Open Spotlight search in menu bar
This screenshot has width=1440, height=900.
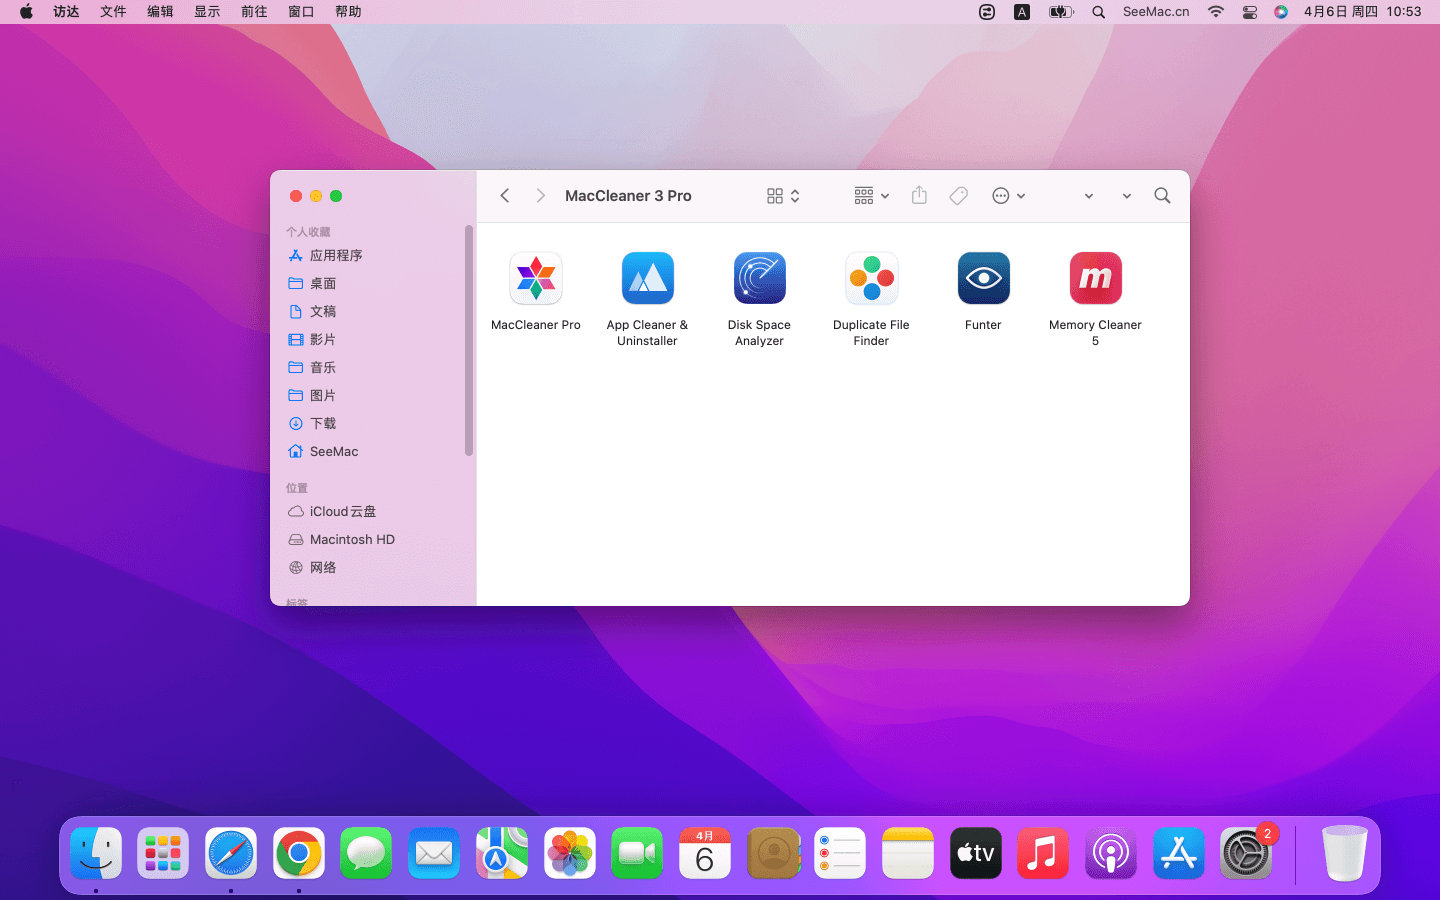[1099, 12]
